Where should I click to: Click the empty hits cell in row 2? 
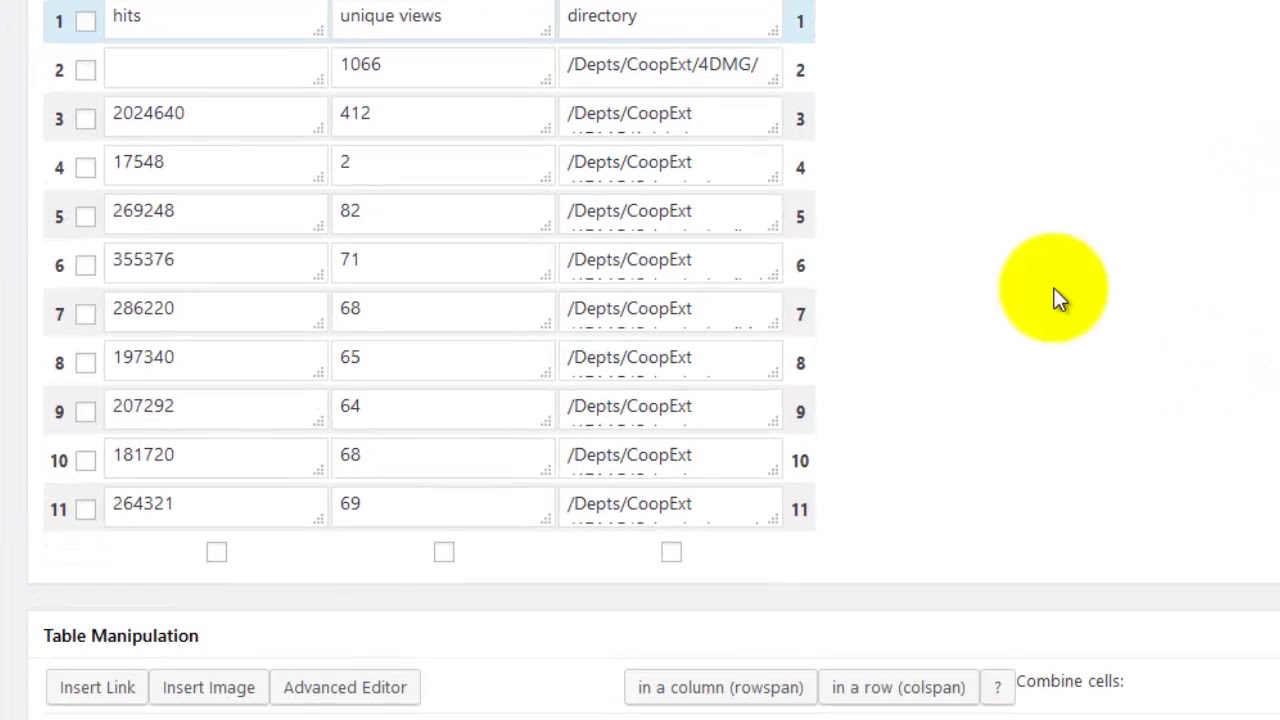point(215,68)
